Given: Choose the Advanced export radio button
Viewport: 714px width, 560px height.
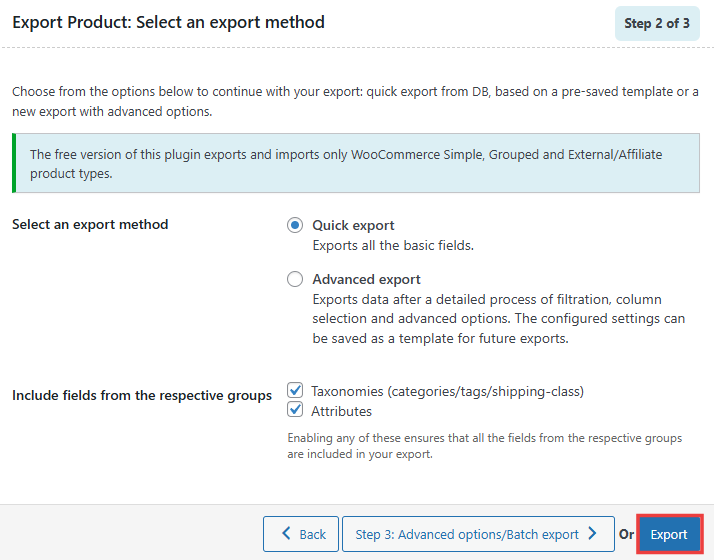Looking at the screenshot, I should [295, 280].
